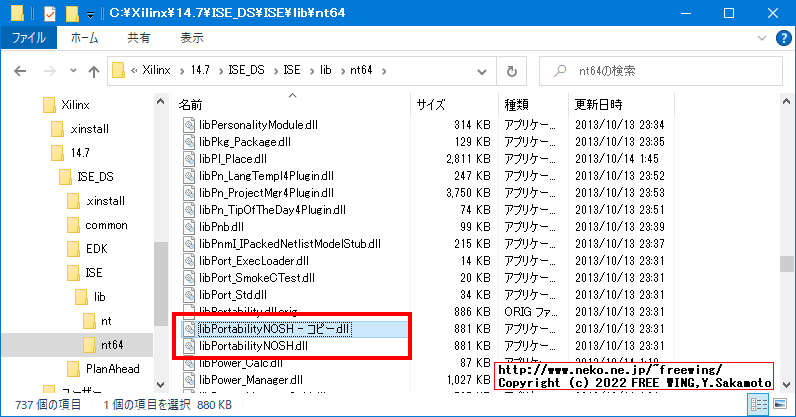Viewport: 796px width, 417px height.
Task: Open recent locations dropdown arrow
Action: point(73,71)
